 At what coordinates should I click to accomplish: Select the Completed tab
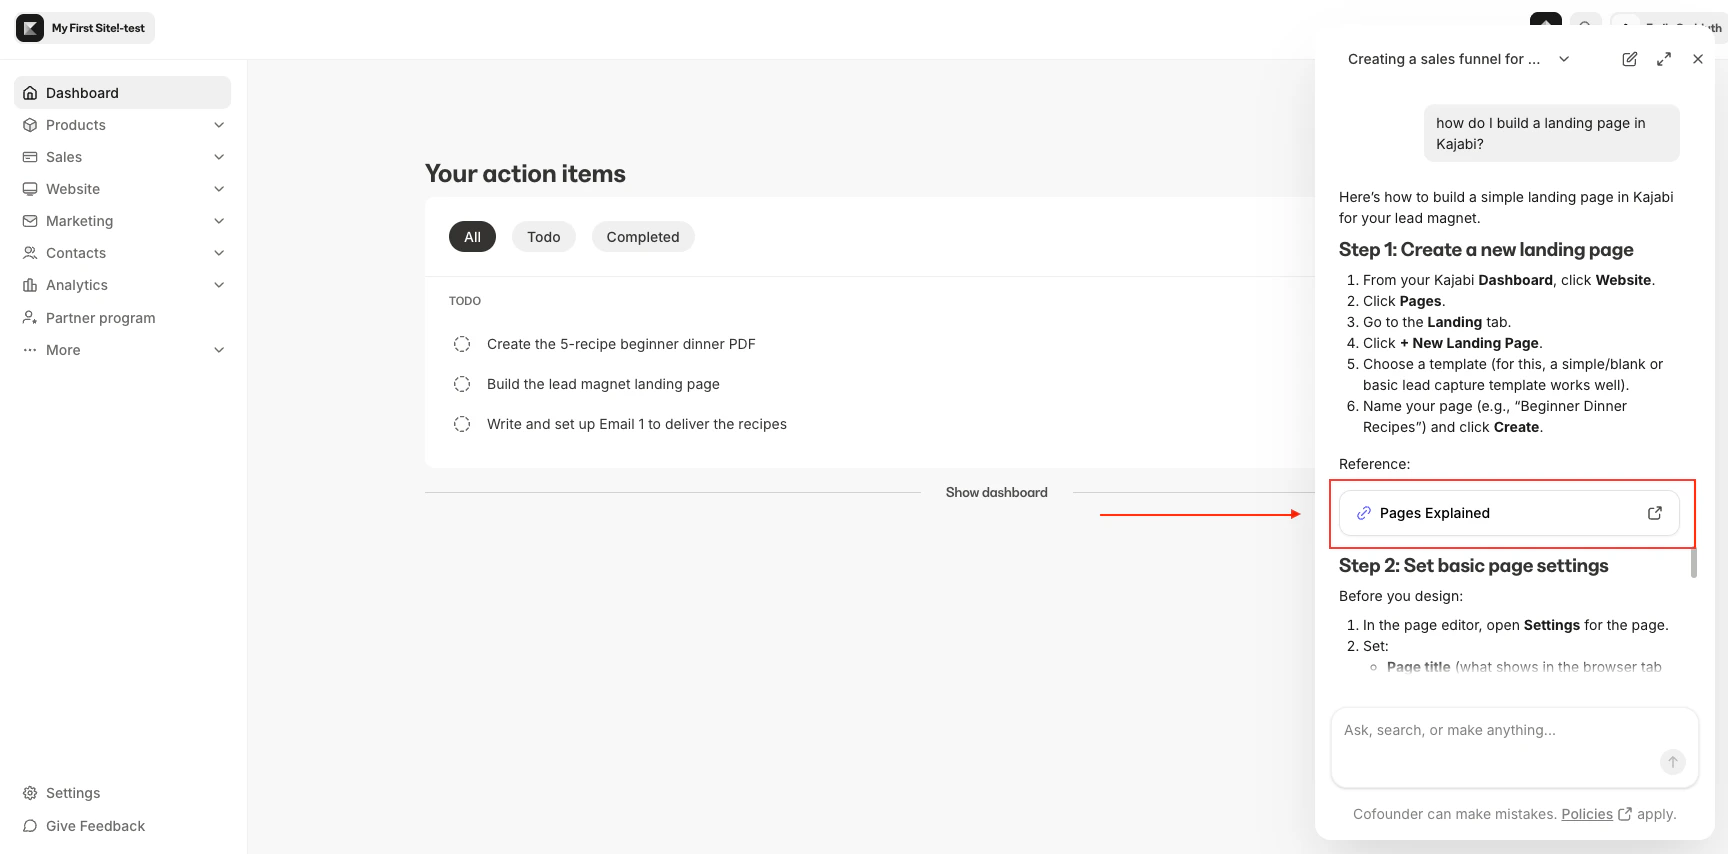643,236
